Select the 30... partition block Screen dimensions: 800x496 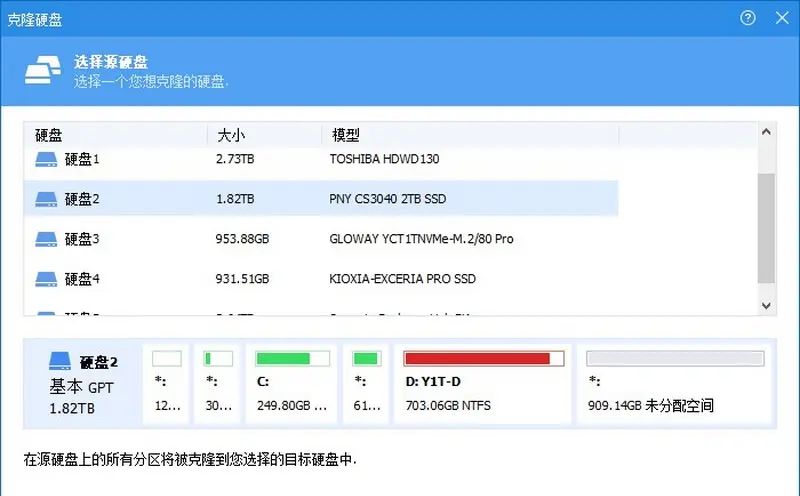(217, 384)
